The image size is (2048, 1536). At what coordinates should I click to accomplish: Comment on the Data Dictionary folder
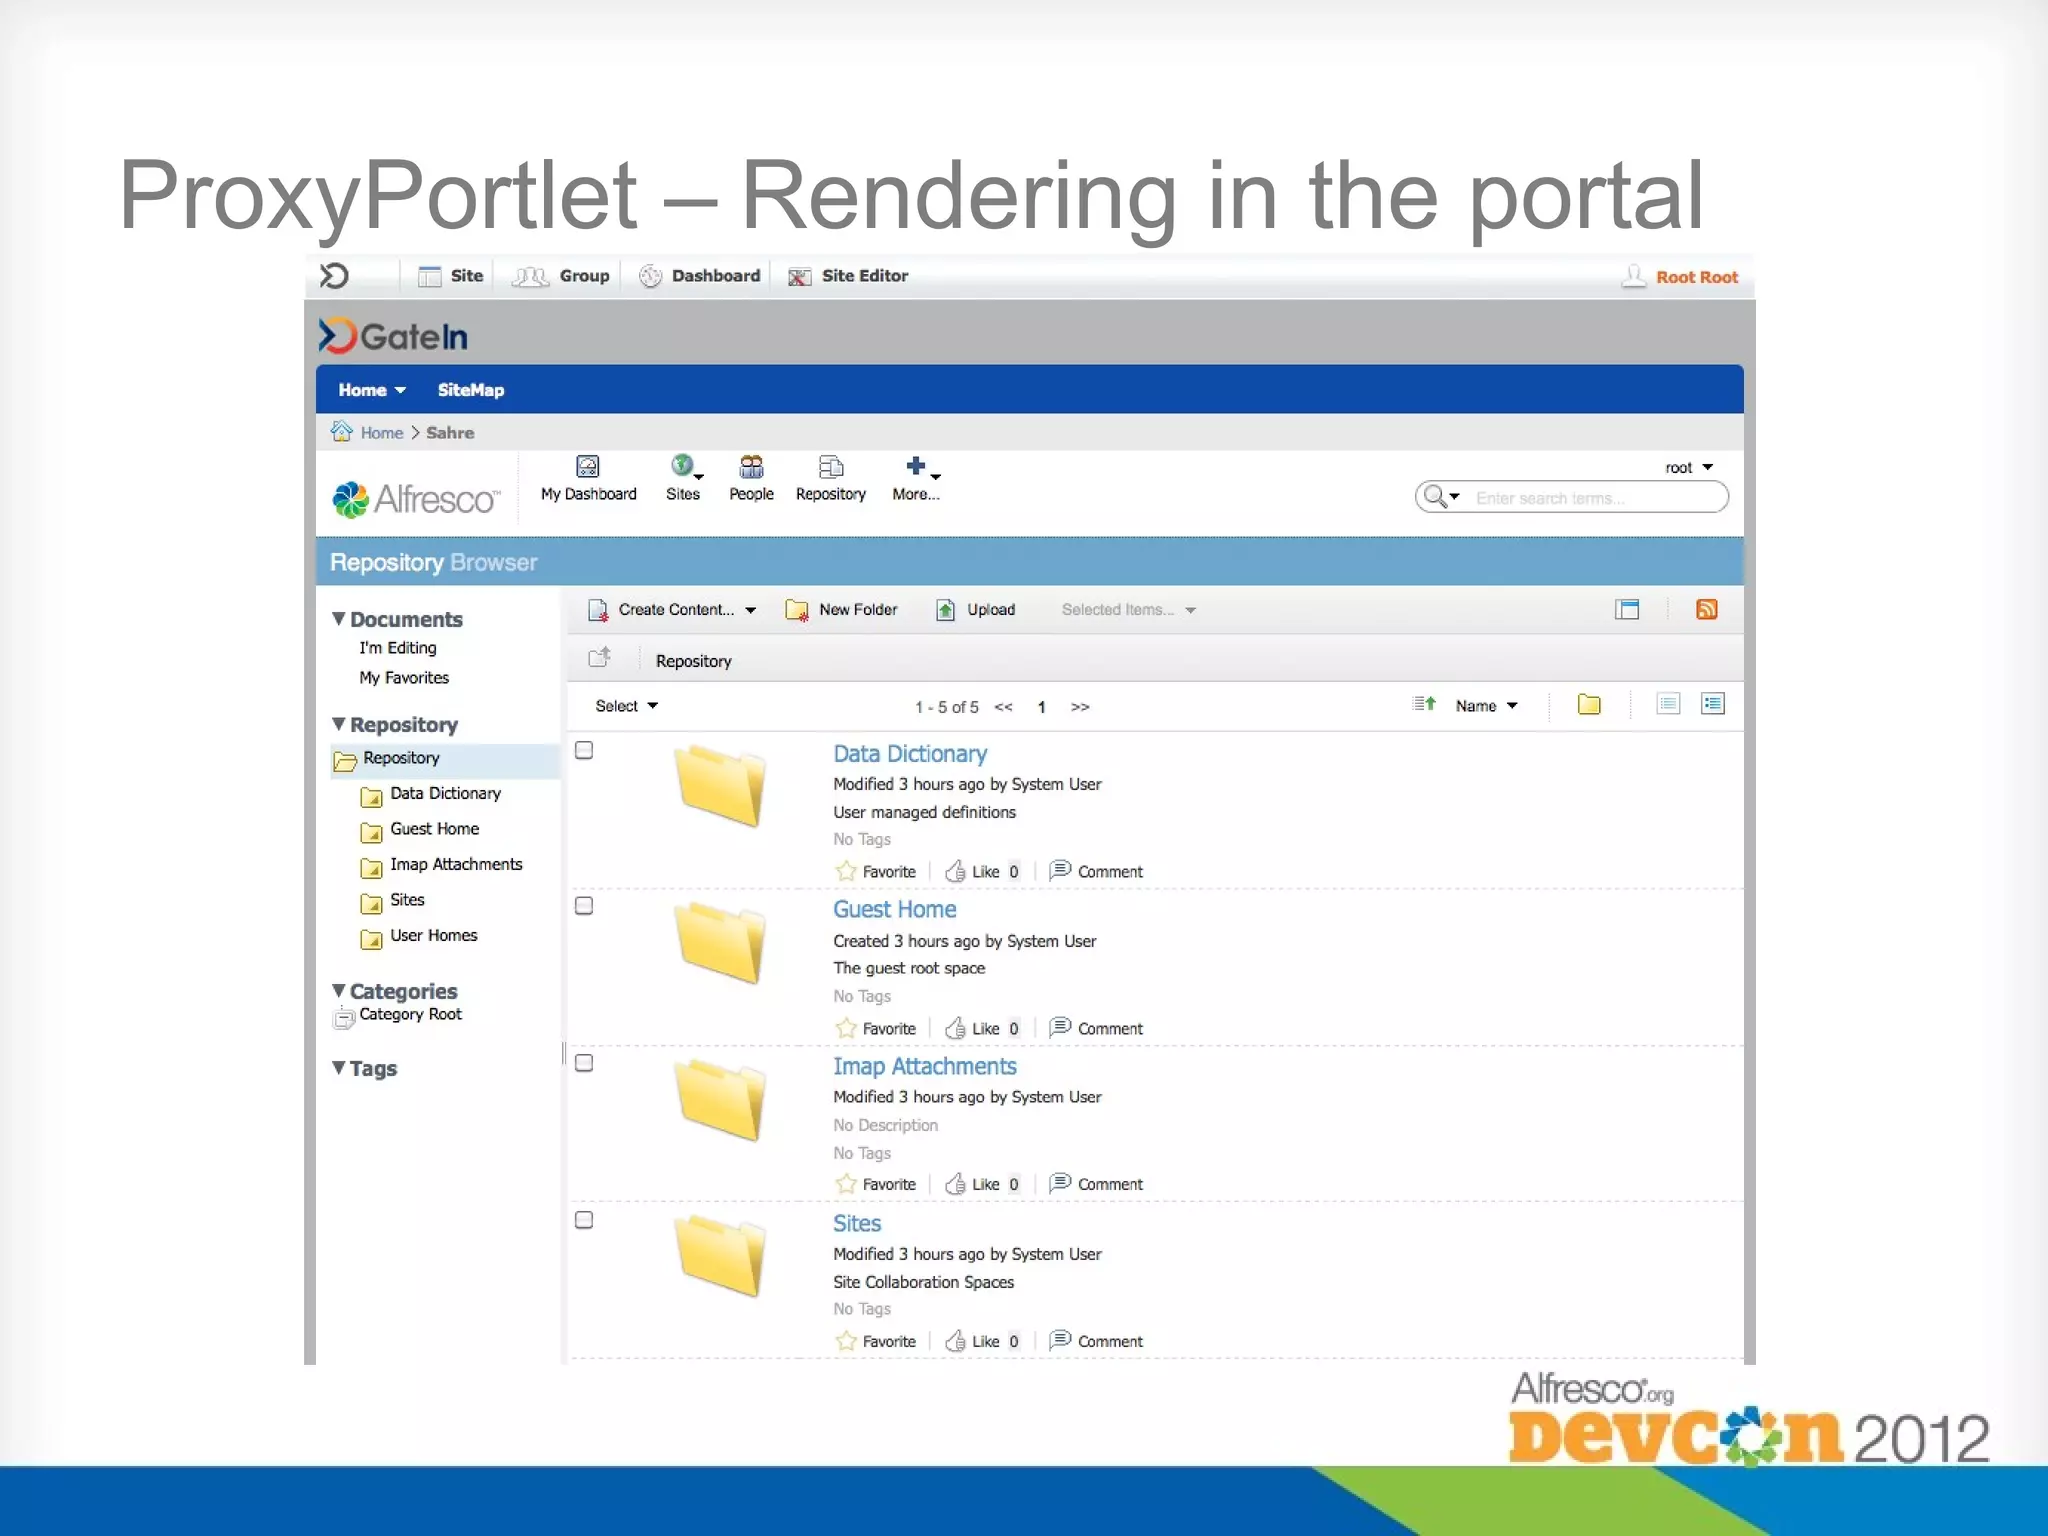coord(1096,871)
